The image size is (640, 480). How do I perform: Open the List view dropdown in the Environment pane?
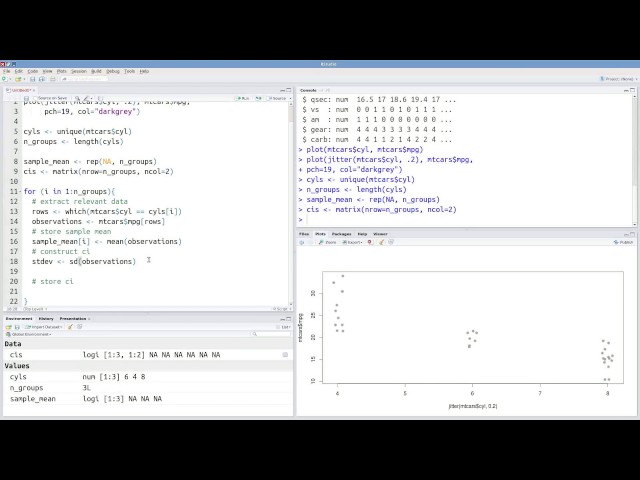[x=284, y=327]
